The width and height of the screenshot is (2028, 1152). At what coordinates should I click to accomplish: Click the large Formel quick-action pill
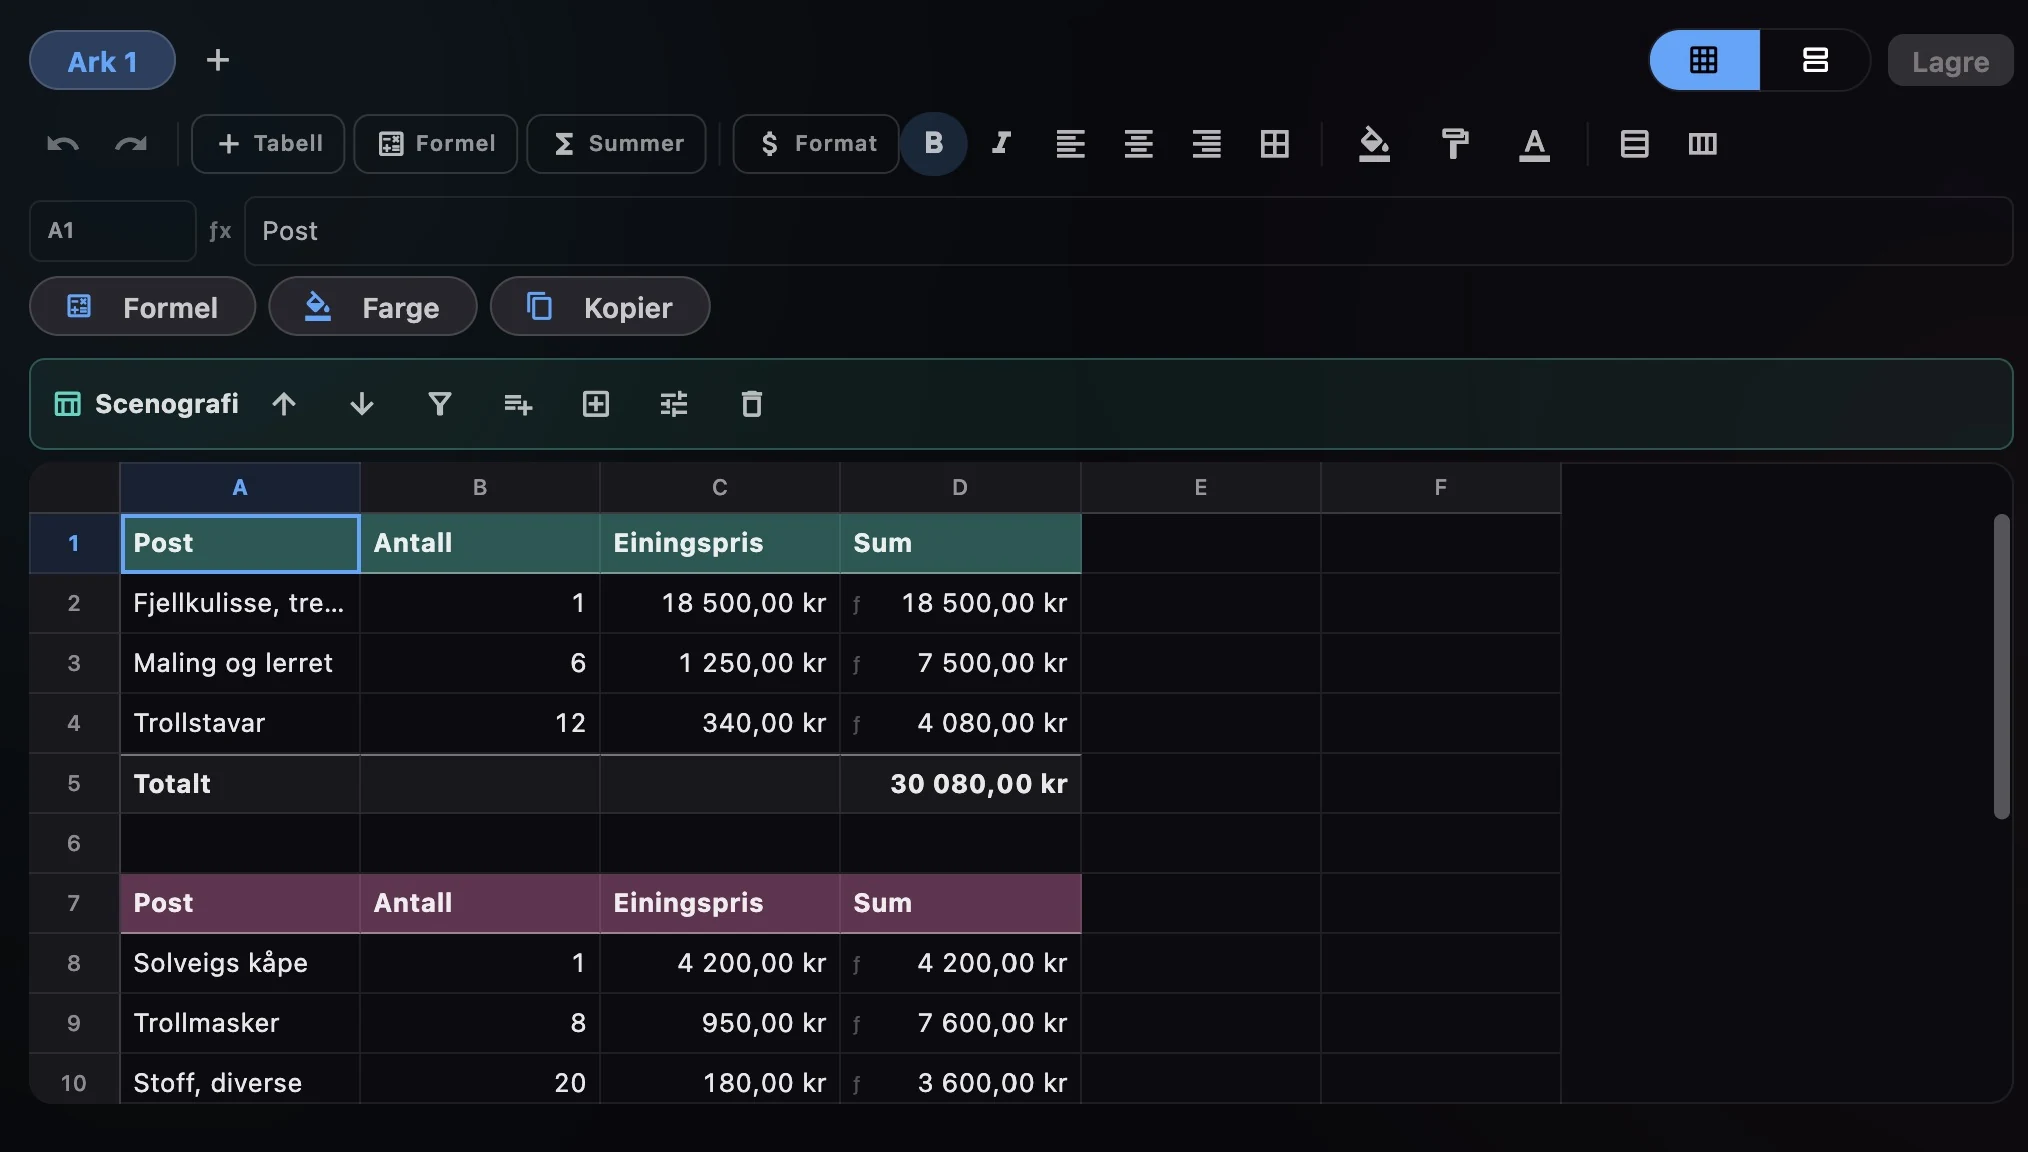143,307
